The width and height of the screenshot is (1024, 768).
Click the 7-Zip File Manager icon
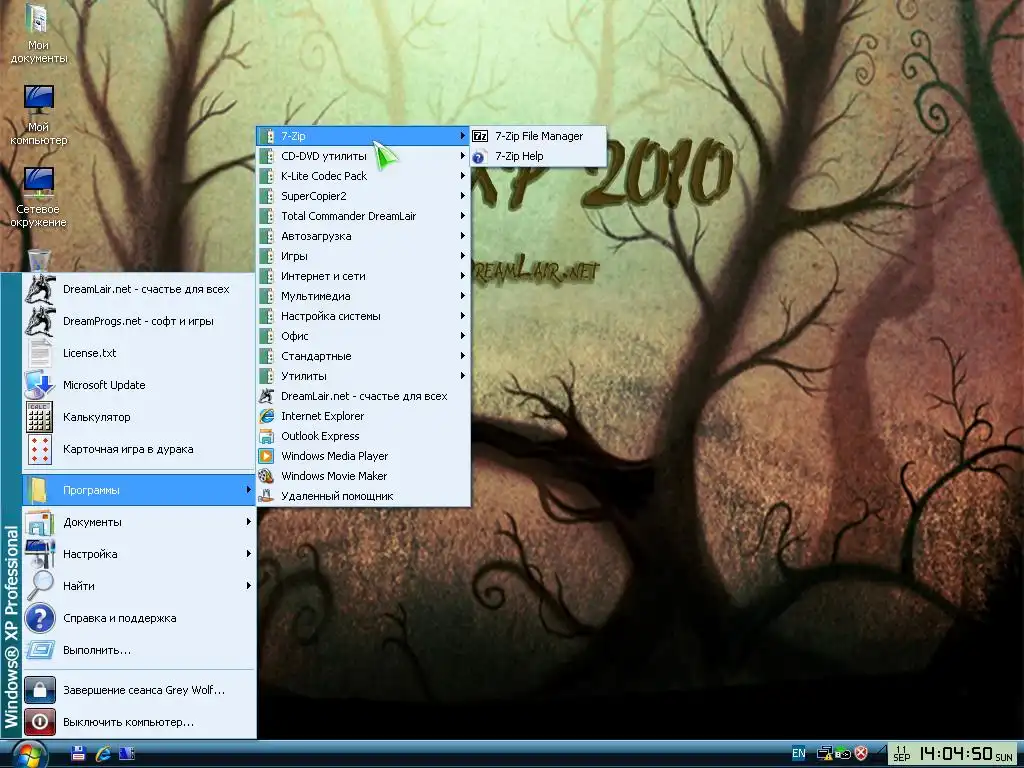click(x=480, y=136)
